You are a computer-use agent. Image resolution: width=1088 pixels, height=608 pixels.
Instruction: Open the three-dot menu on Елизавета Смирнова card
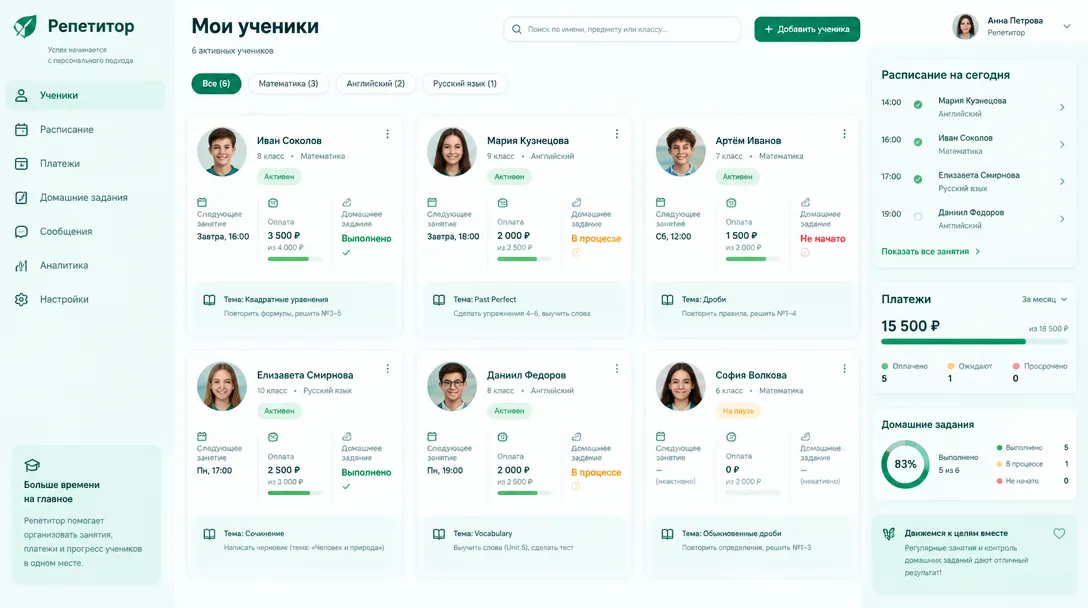[387, 369]
